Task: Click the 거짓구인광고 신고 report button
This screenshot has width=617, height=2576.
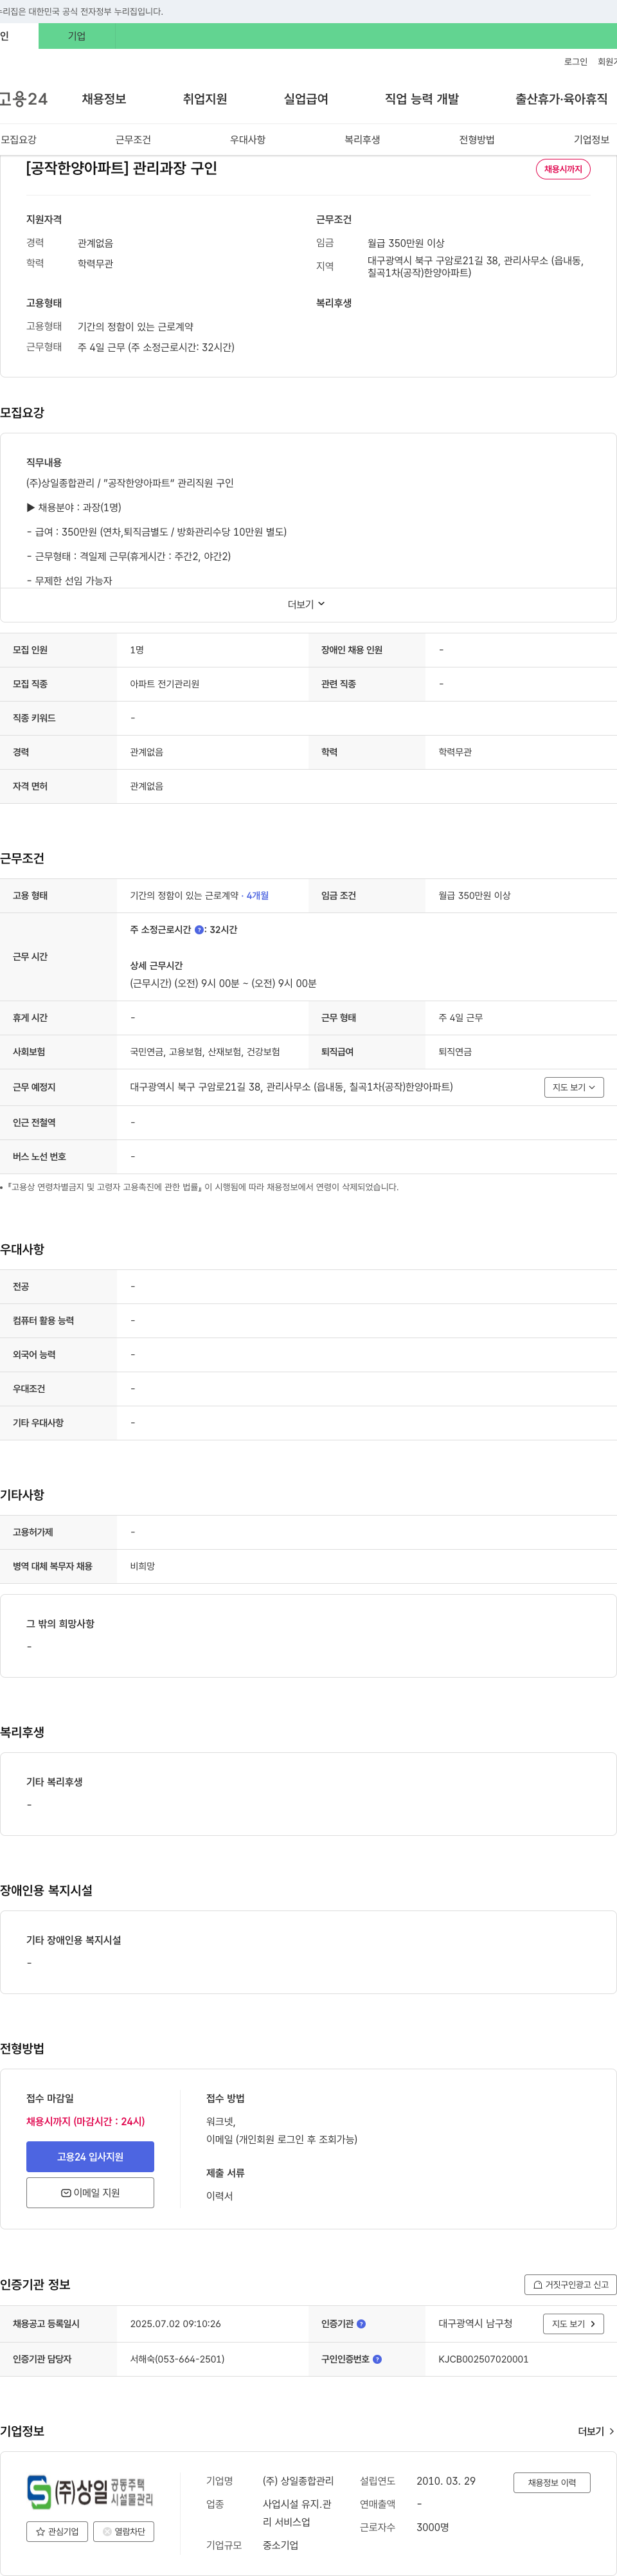Action: (x=570, y=2284)
